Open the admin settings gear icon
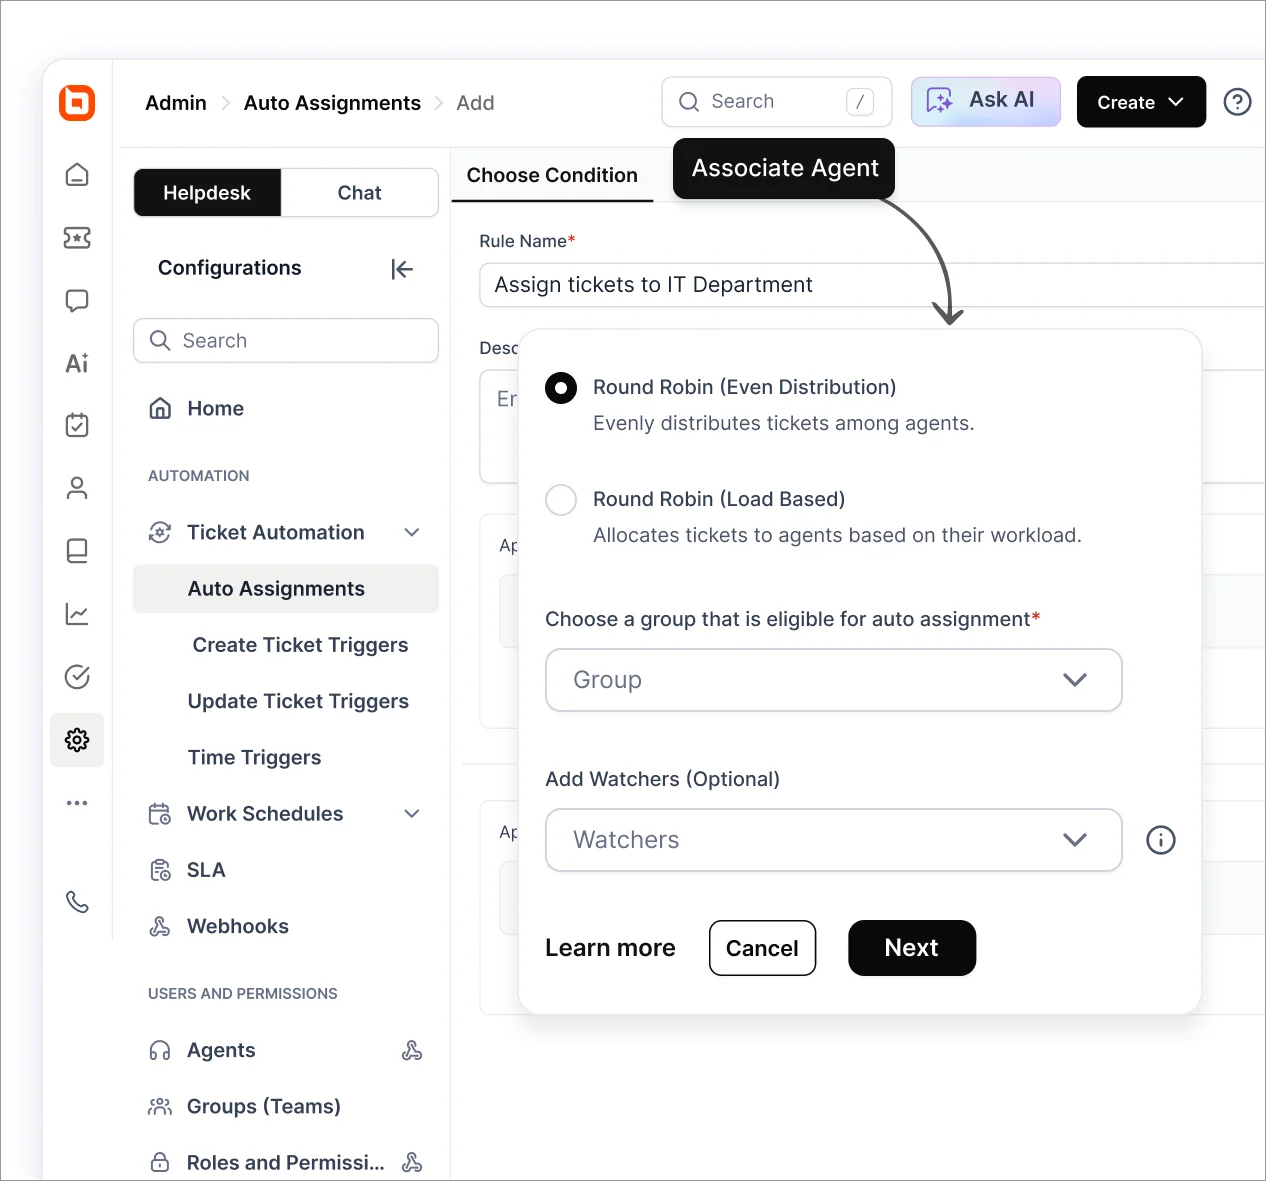 coord(77,740)
